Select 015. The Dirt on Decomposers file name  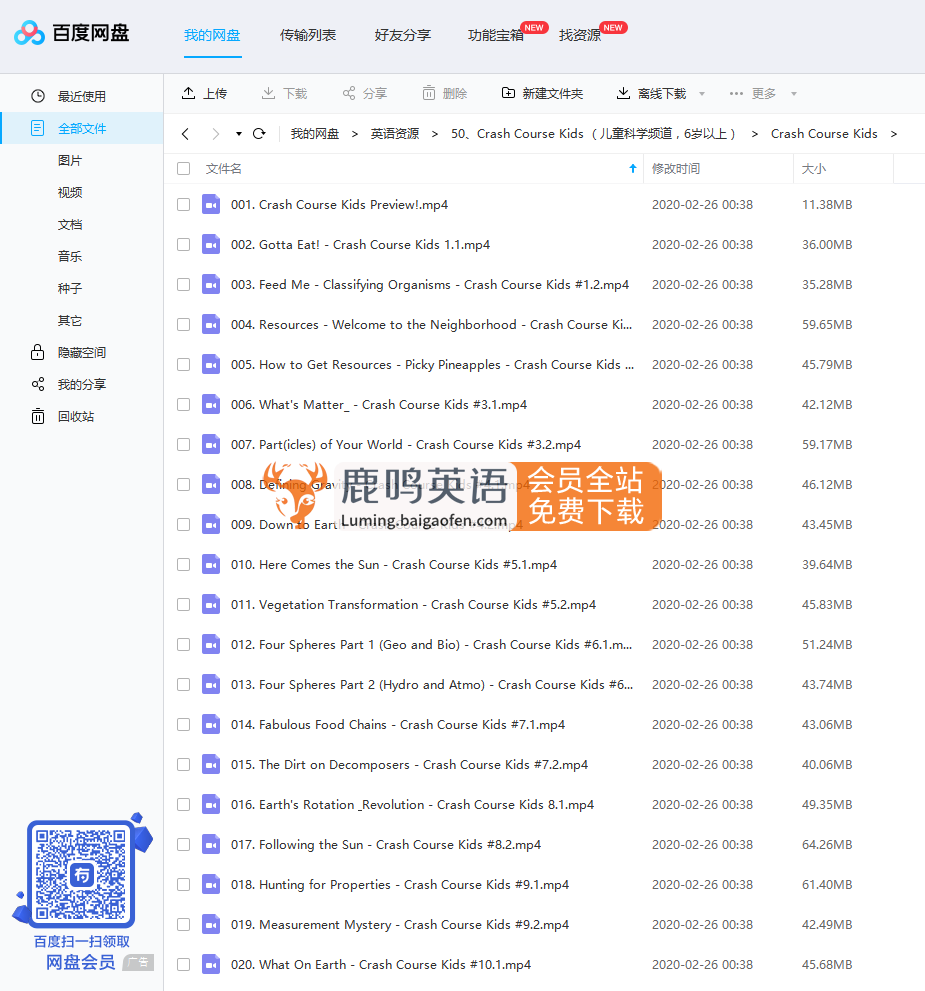point(409,765)
